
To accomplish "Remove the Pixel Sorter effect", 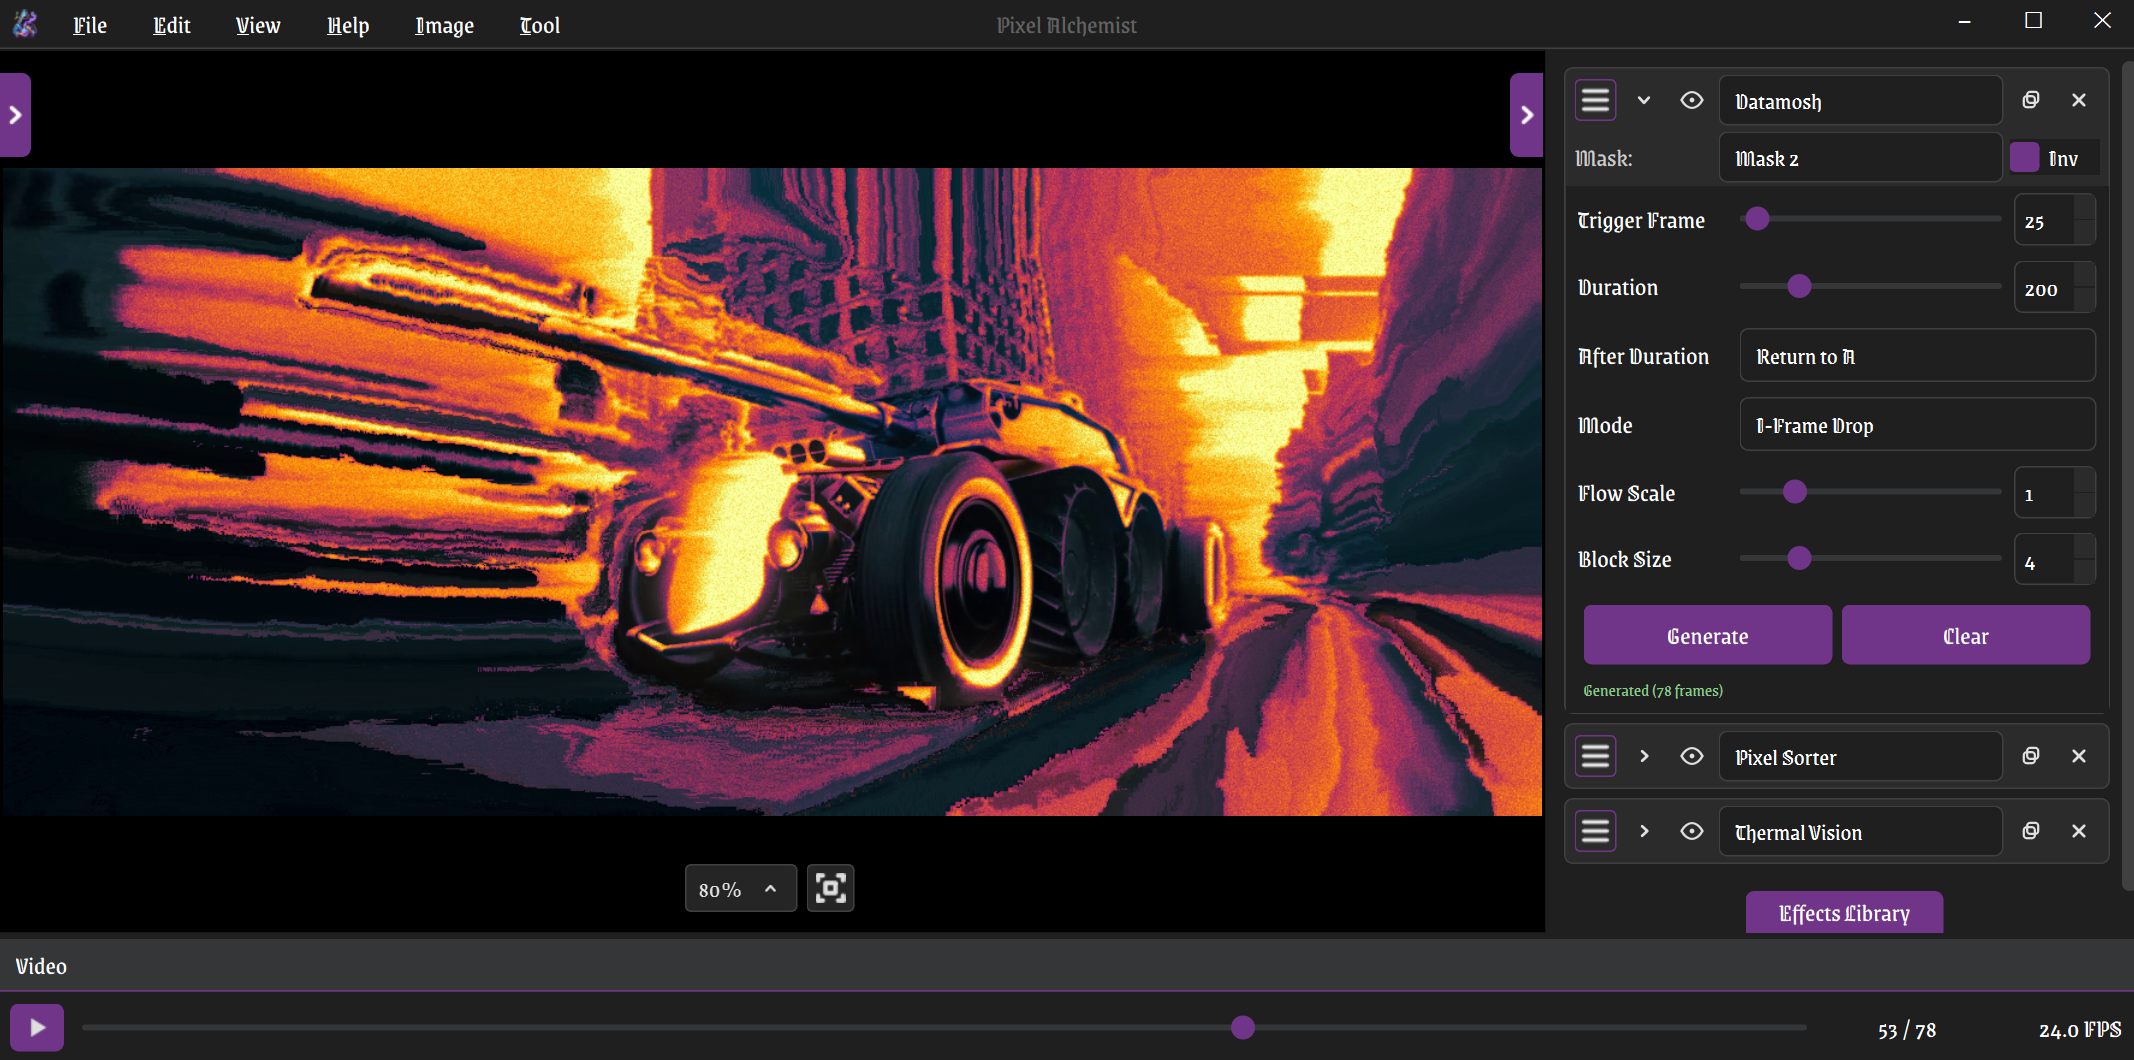I will tap(2079, 756).
